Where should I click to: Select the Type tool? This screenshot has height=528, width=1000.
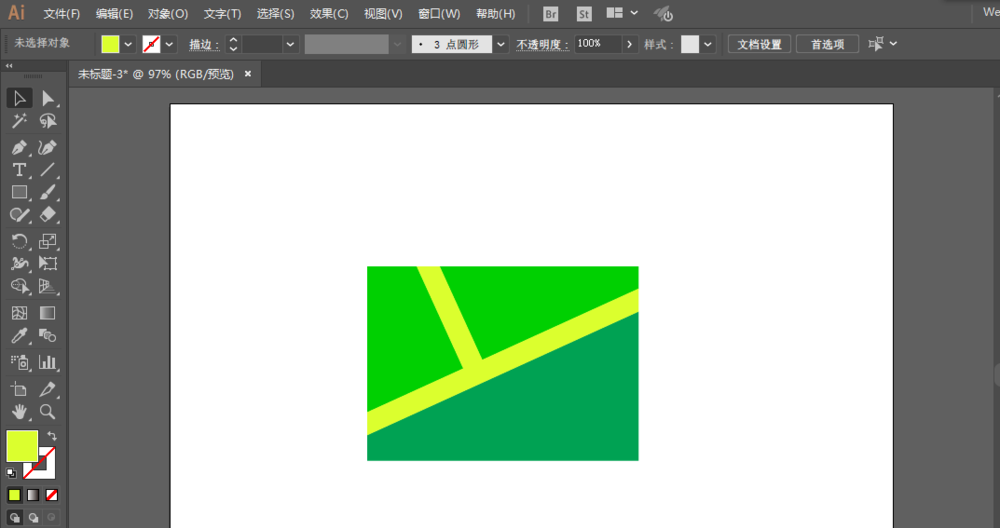[x=19, y=170]
